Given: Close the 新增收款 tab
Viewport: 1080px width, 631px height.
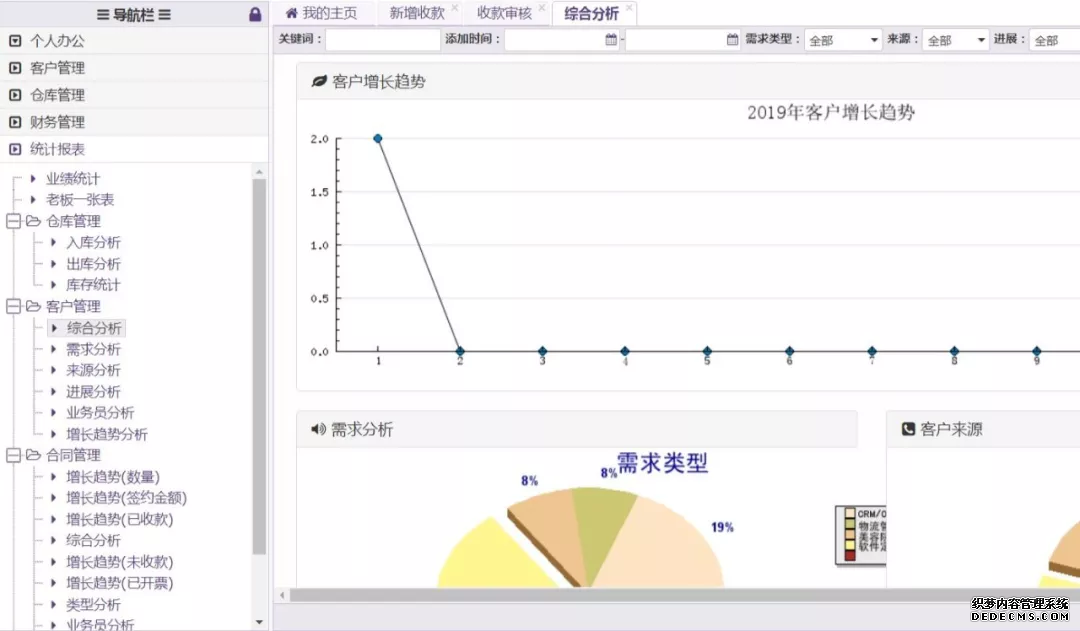Looking at the screenshot, I should click(455, 8).
